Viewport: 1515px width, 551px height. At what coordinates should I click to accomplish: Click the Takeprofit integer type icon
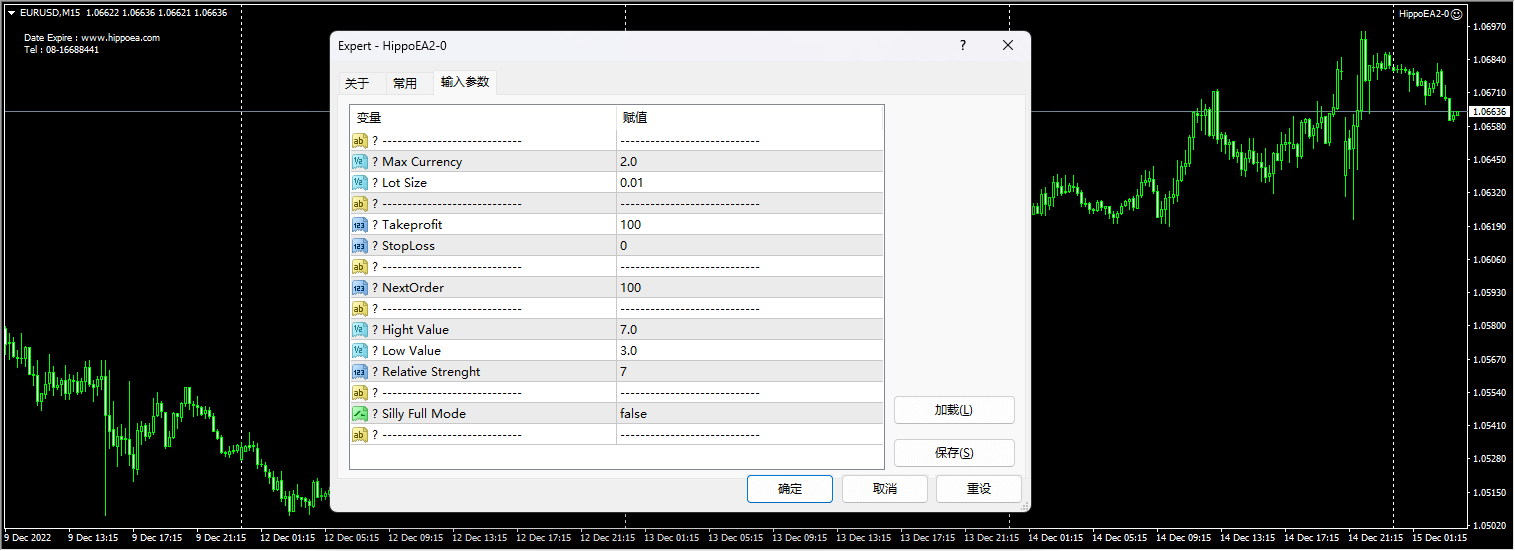tap(359, 225)
